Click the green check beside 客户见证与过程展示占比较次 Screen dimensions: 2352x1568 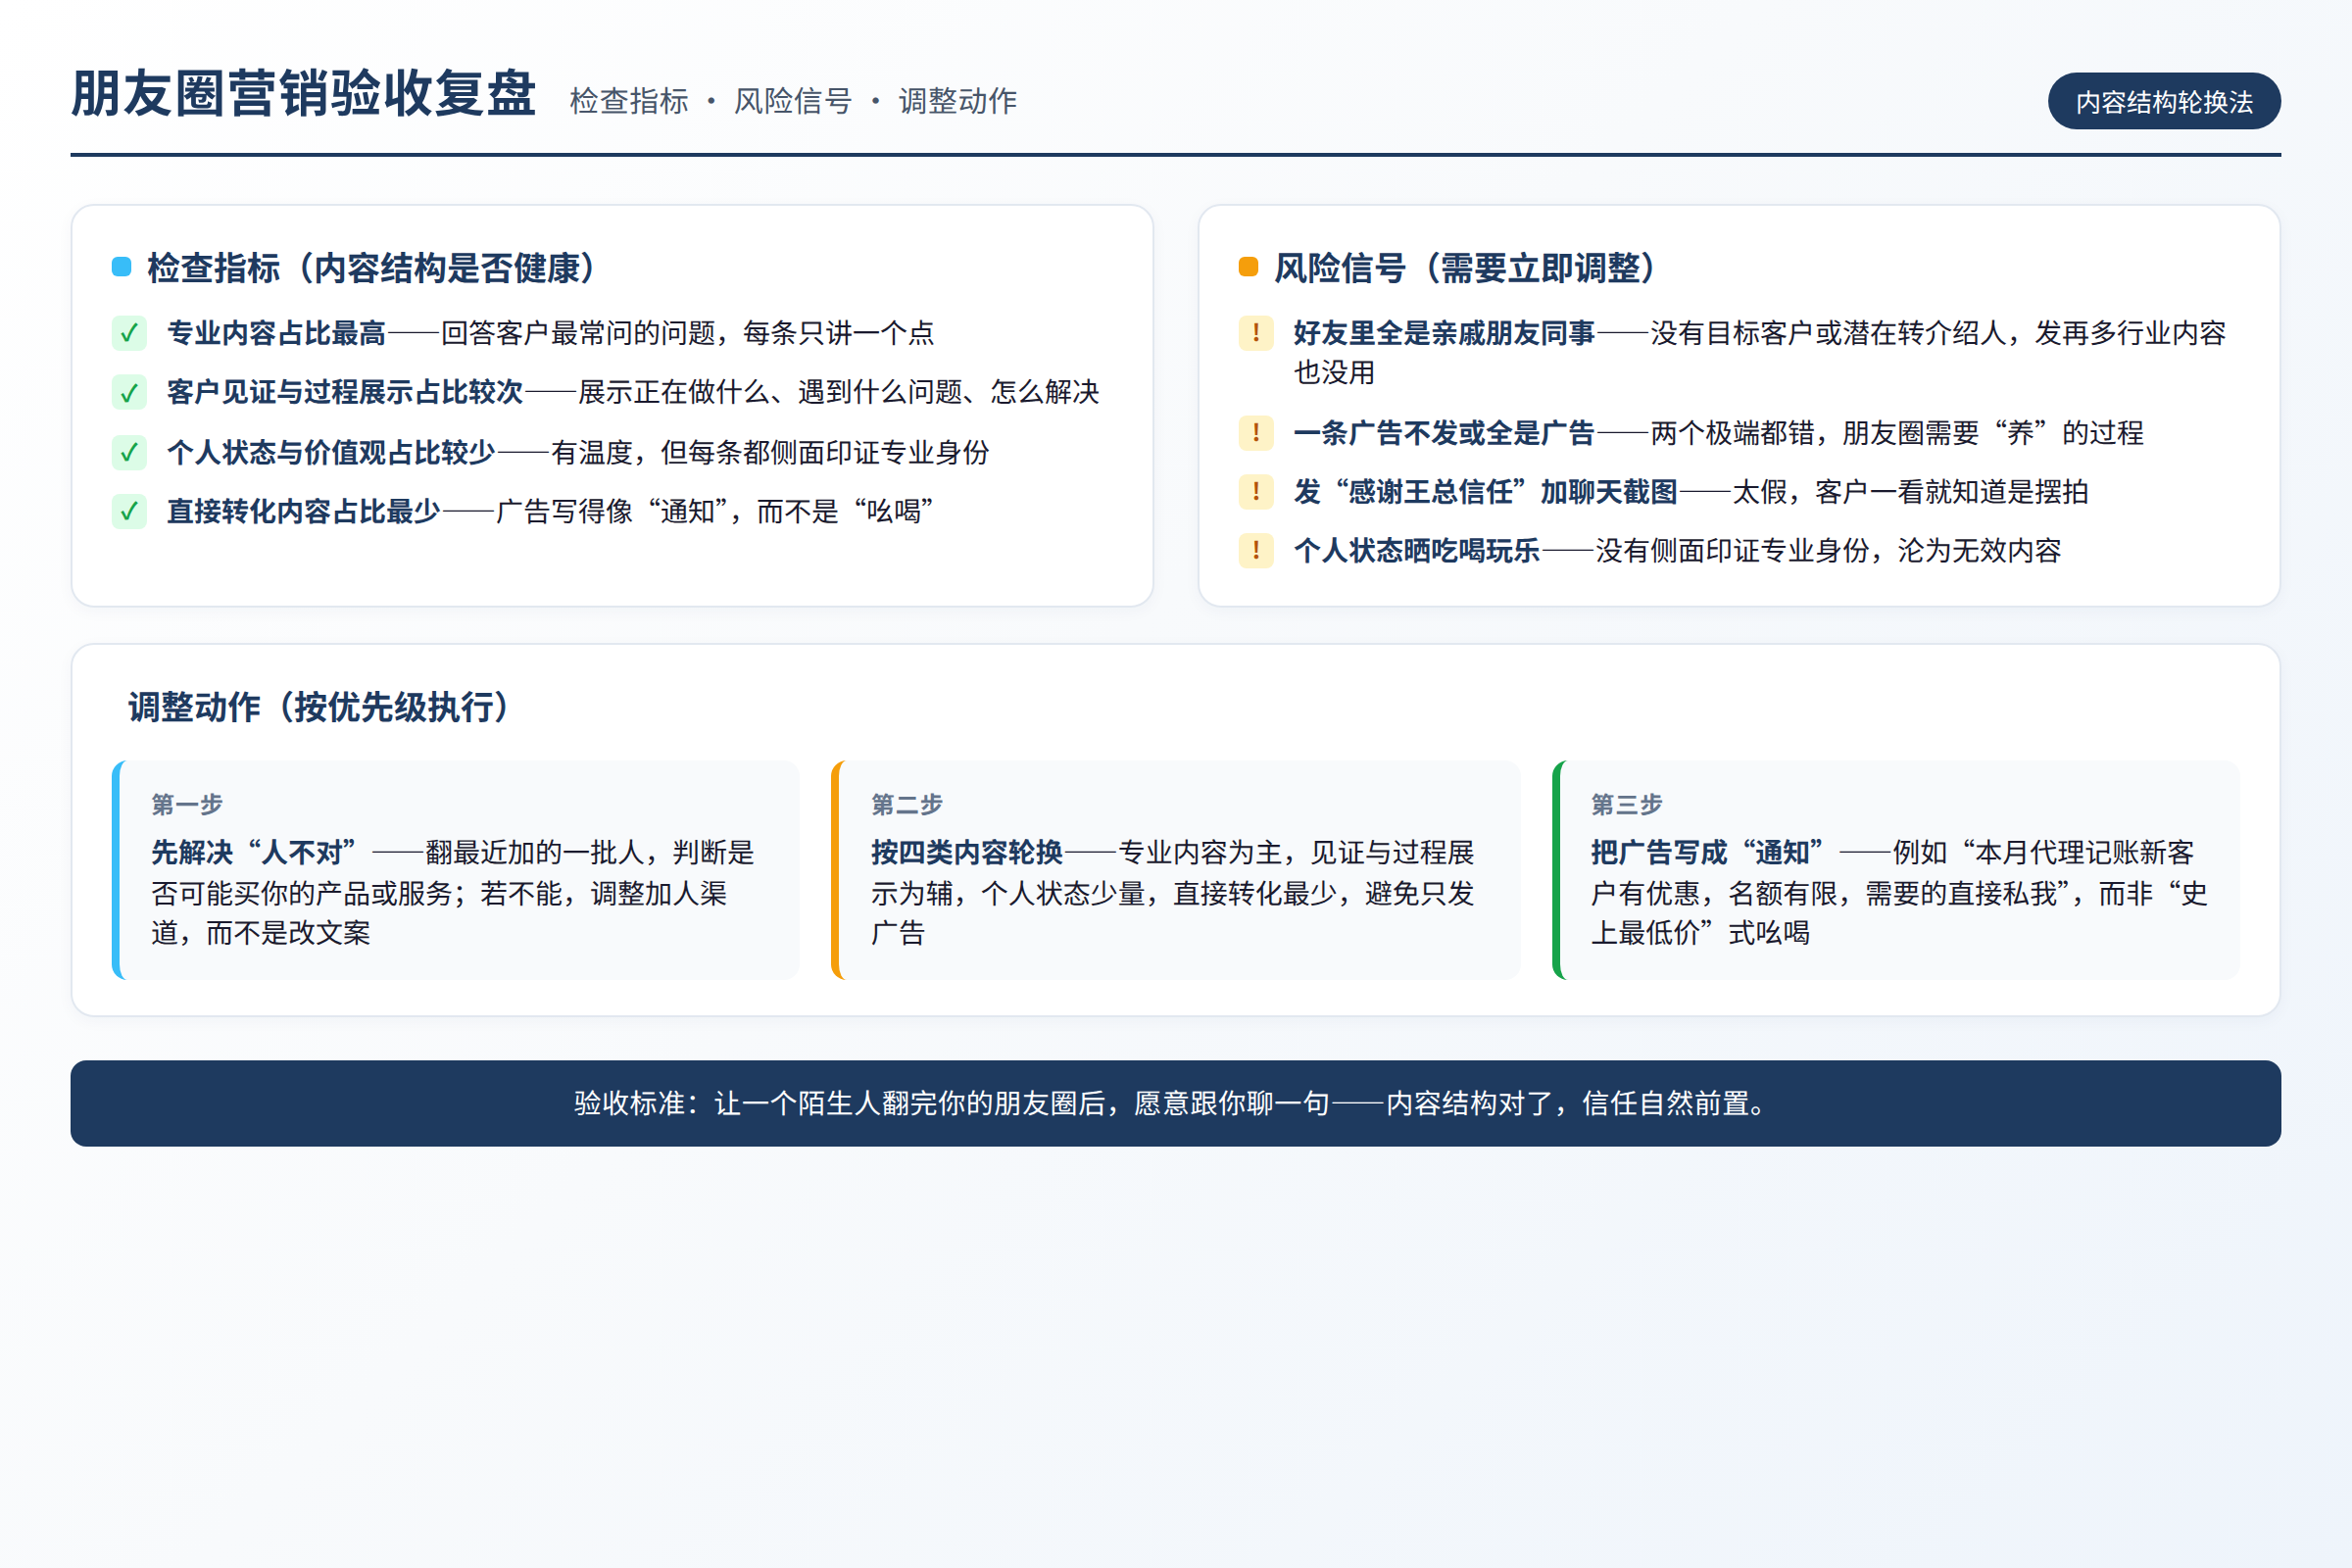[129, 392]
